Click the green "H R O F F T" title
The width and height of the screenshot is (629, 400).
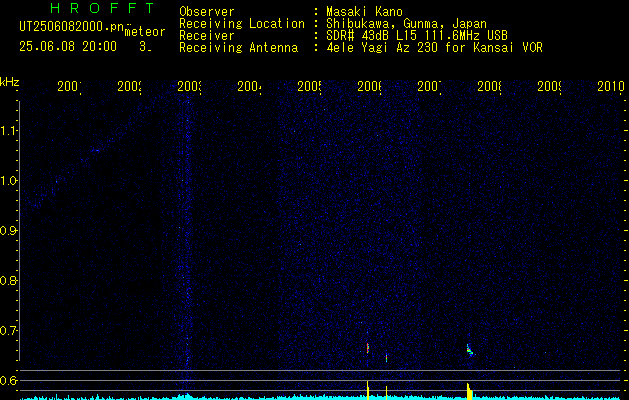(x=102, y=8)
